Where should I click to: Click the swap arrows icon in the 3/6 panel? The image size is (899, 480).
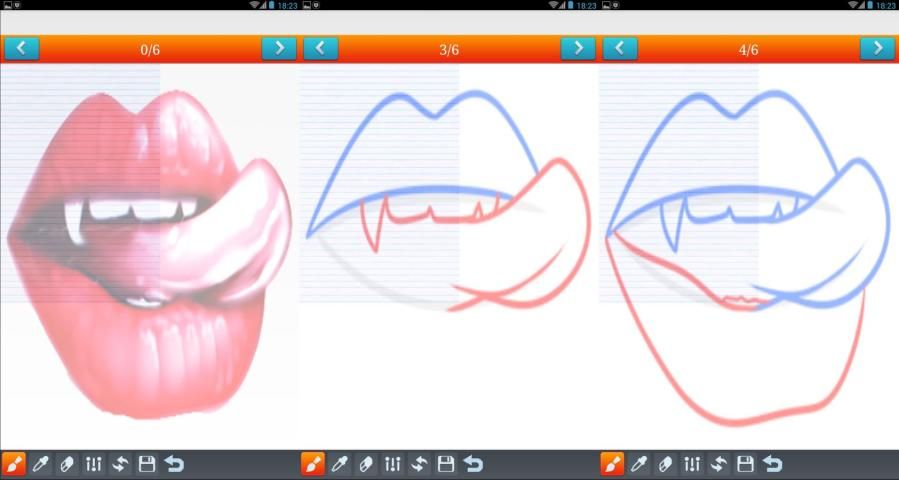pyautogui.click(x=419, y=464)
